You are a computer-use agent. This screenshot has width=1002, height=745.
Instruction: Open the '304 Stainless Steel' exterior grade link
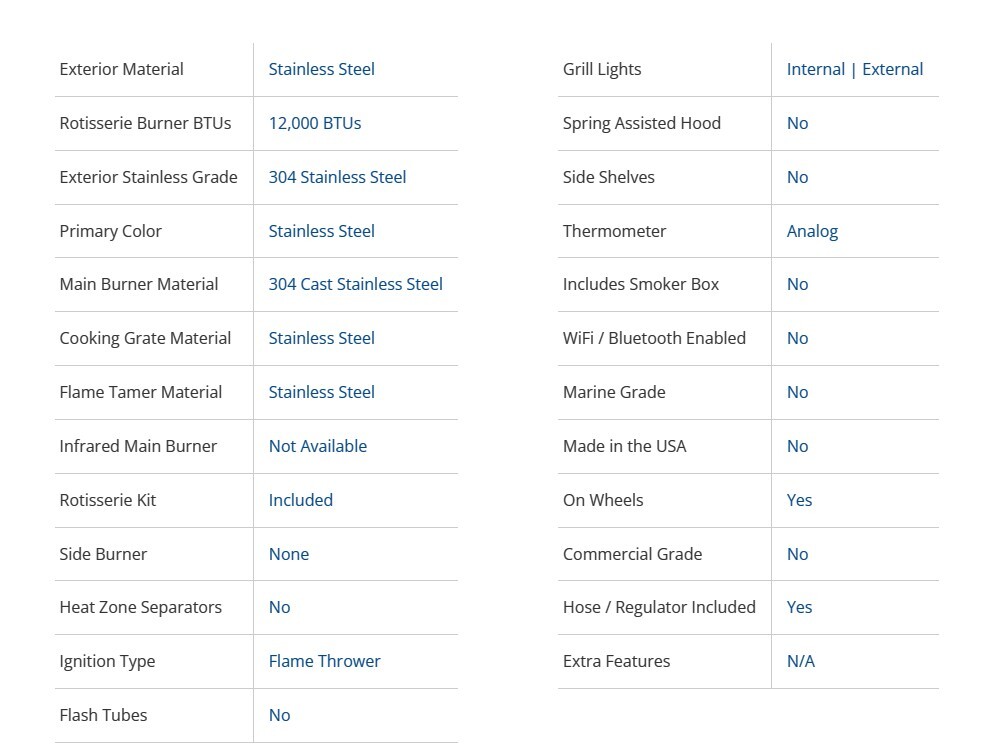pos(337,177)
